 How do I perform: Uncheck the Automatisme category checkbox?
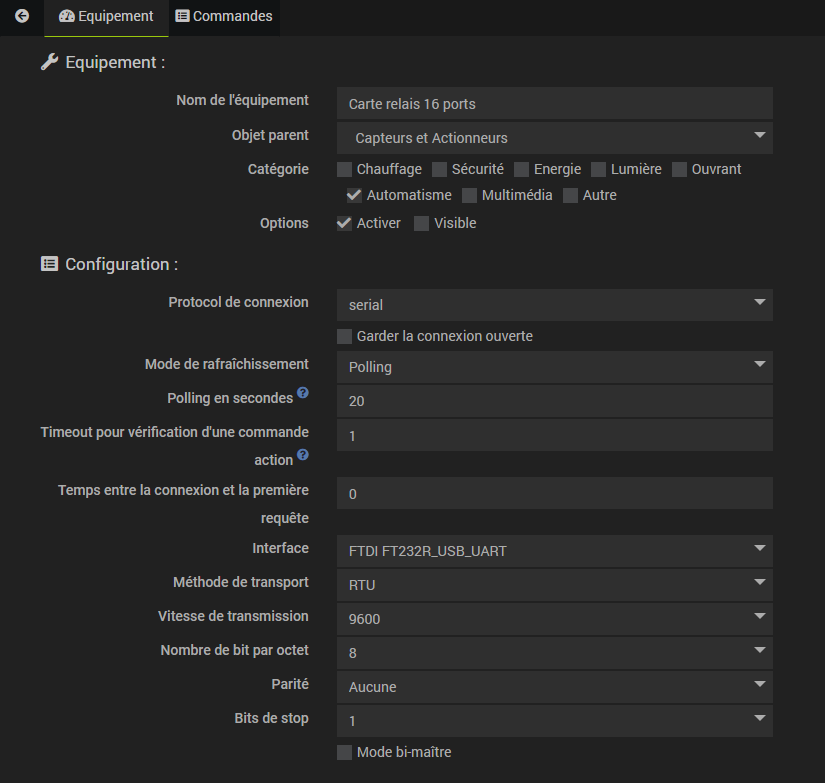pos(354,195)
